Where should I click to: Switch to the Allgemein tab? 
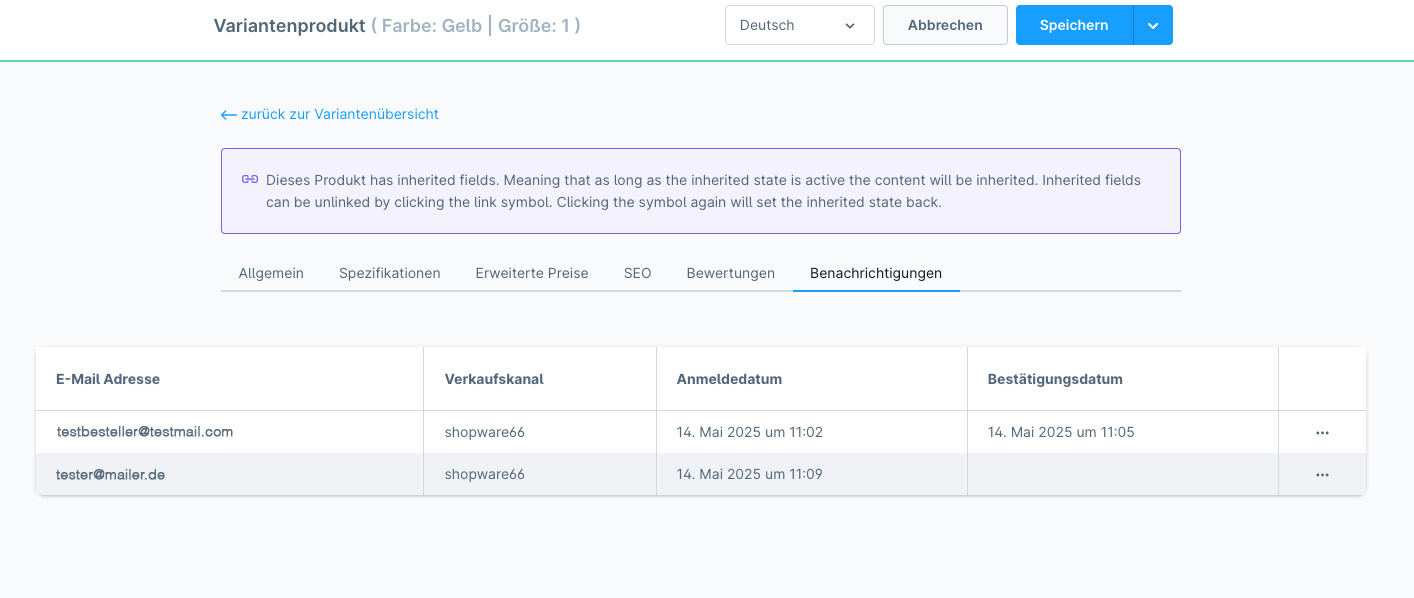point(271,273)
